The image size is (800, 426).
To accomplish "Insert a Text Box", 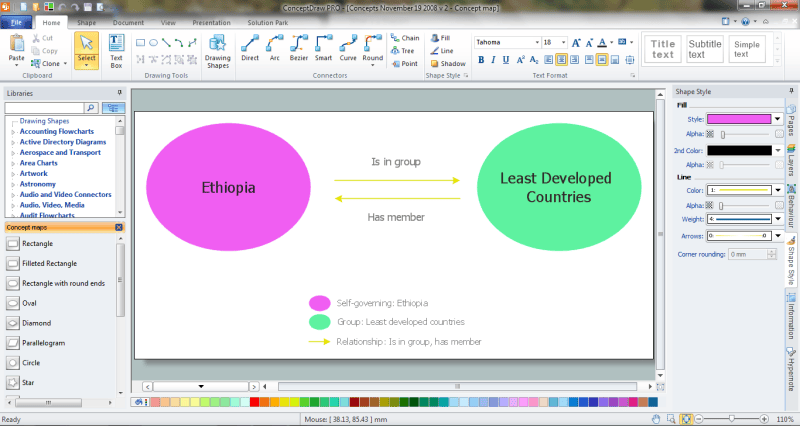I will [116, 51].
